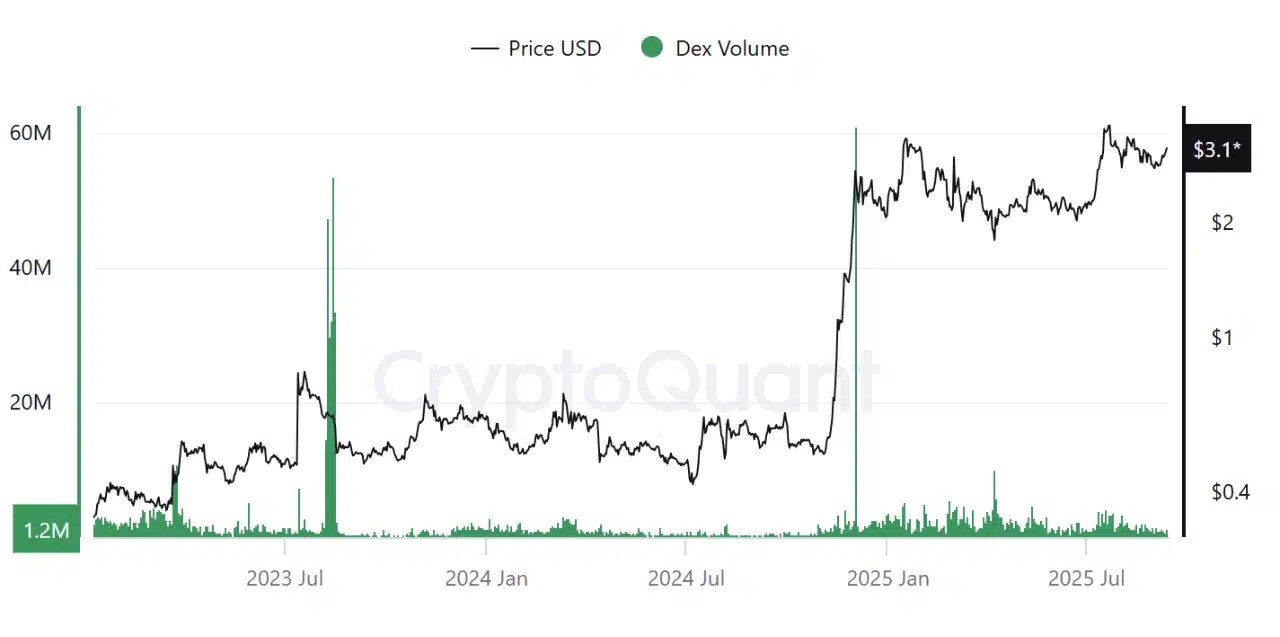This screenshot has height=637, width=1280.
Task: Select the 2025 Jul date tick
Action: point(1087,578)
